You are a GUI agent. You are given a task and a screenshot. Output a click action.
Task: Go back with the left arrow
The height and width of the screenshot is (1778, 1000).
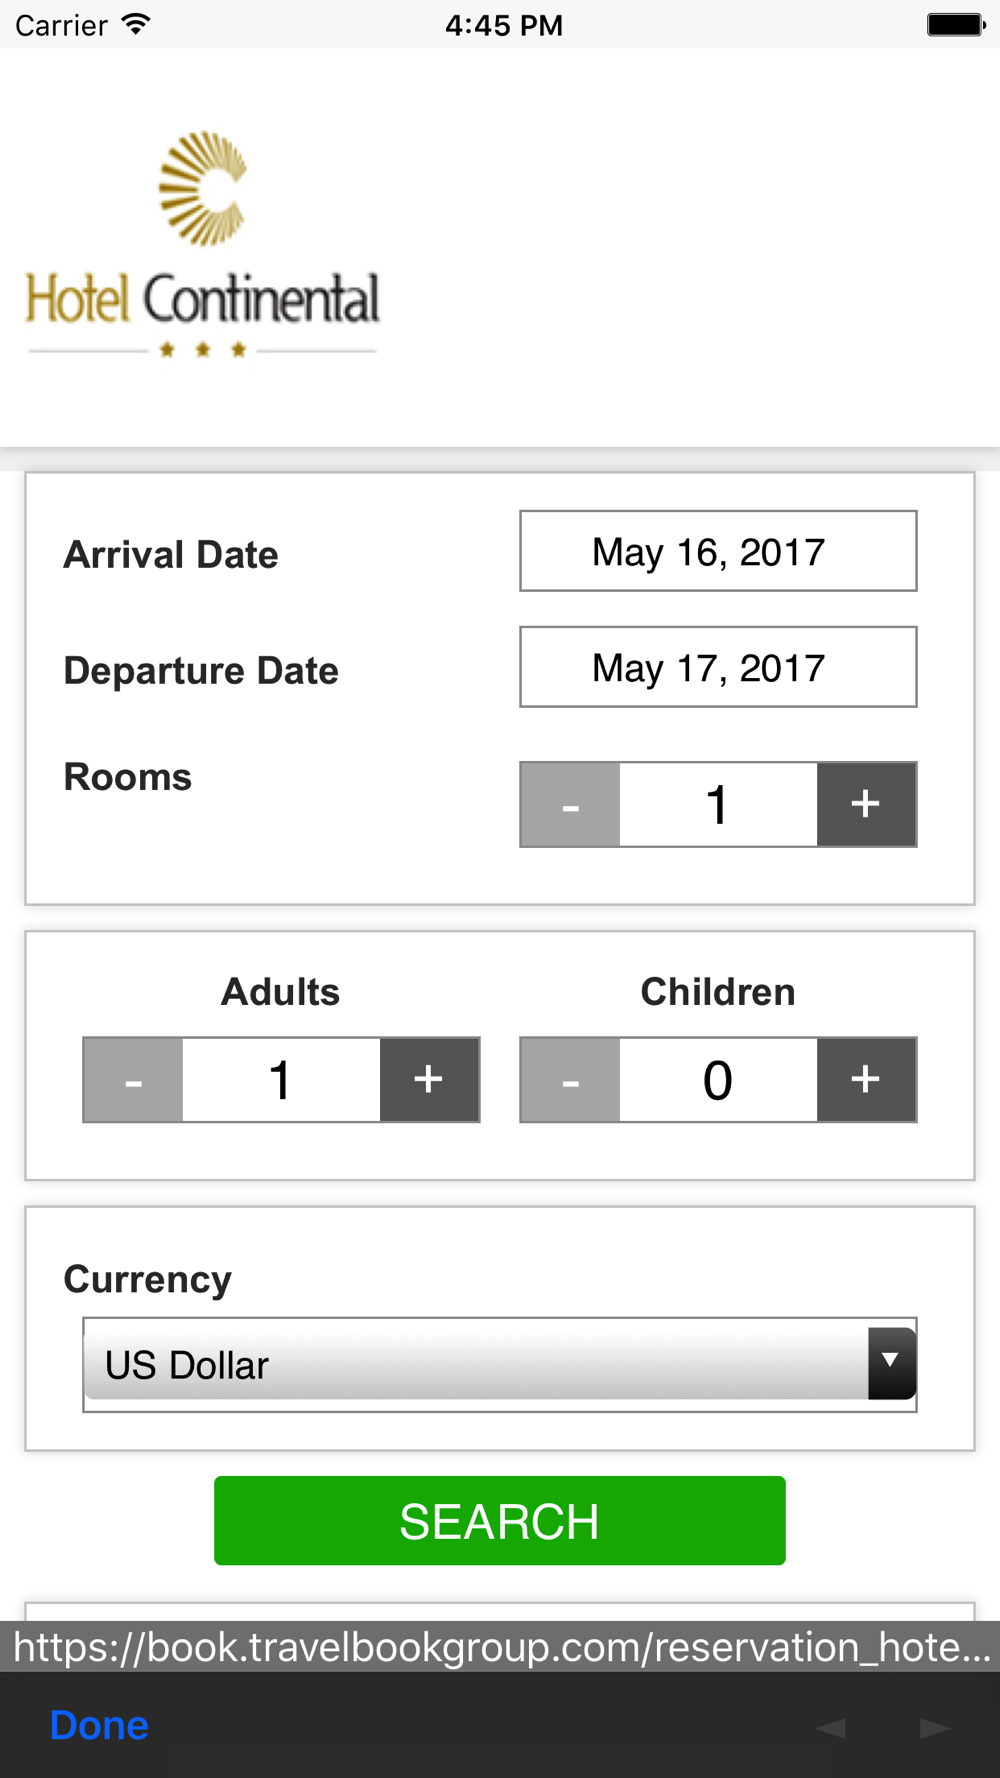coord(830,1727)
